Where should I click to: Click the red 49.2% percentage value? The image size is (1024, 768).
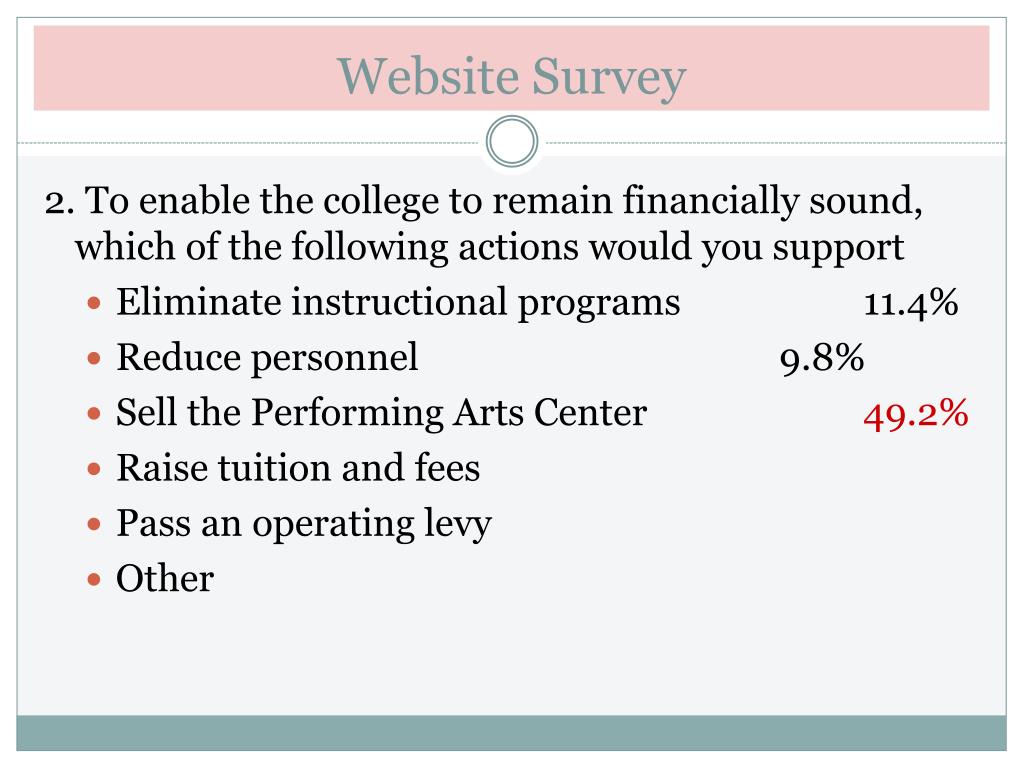tap(916, 414)
